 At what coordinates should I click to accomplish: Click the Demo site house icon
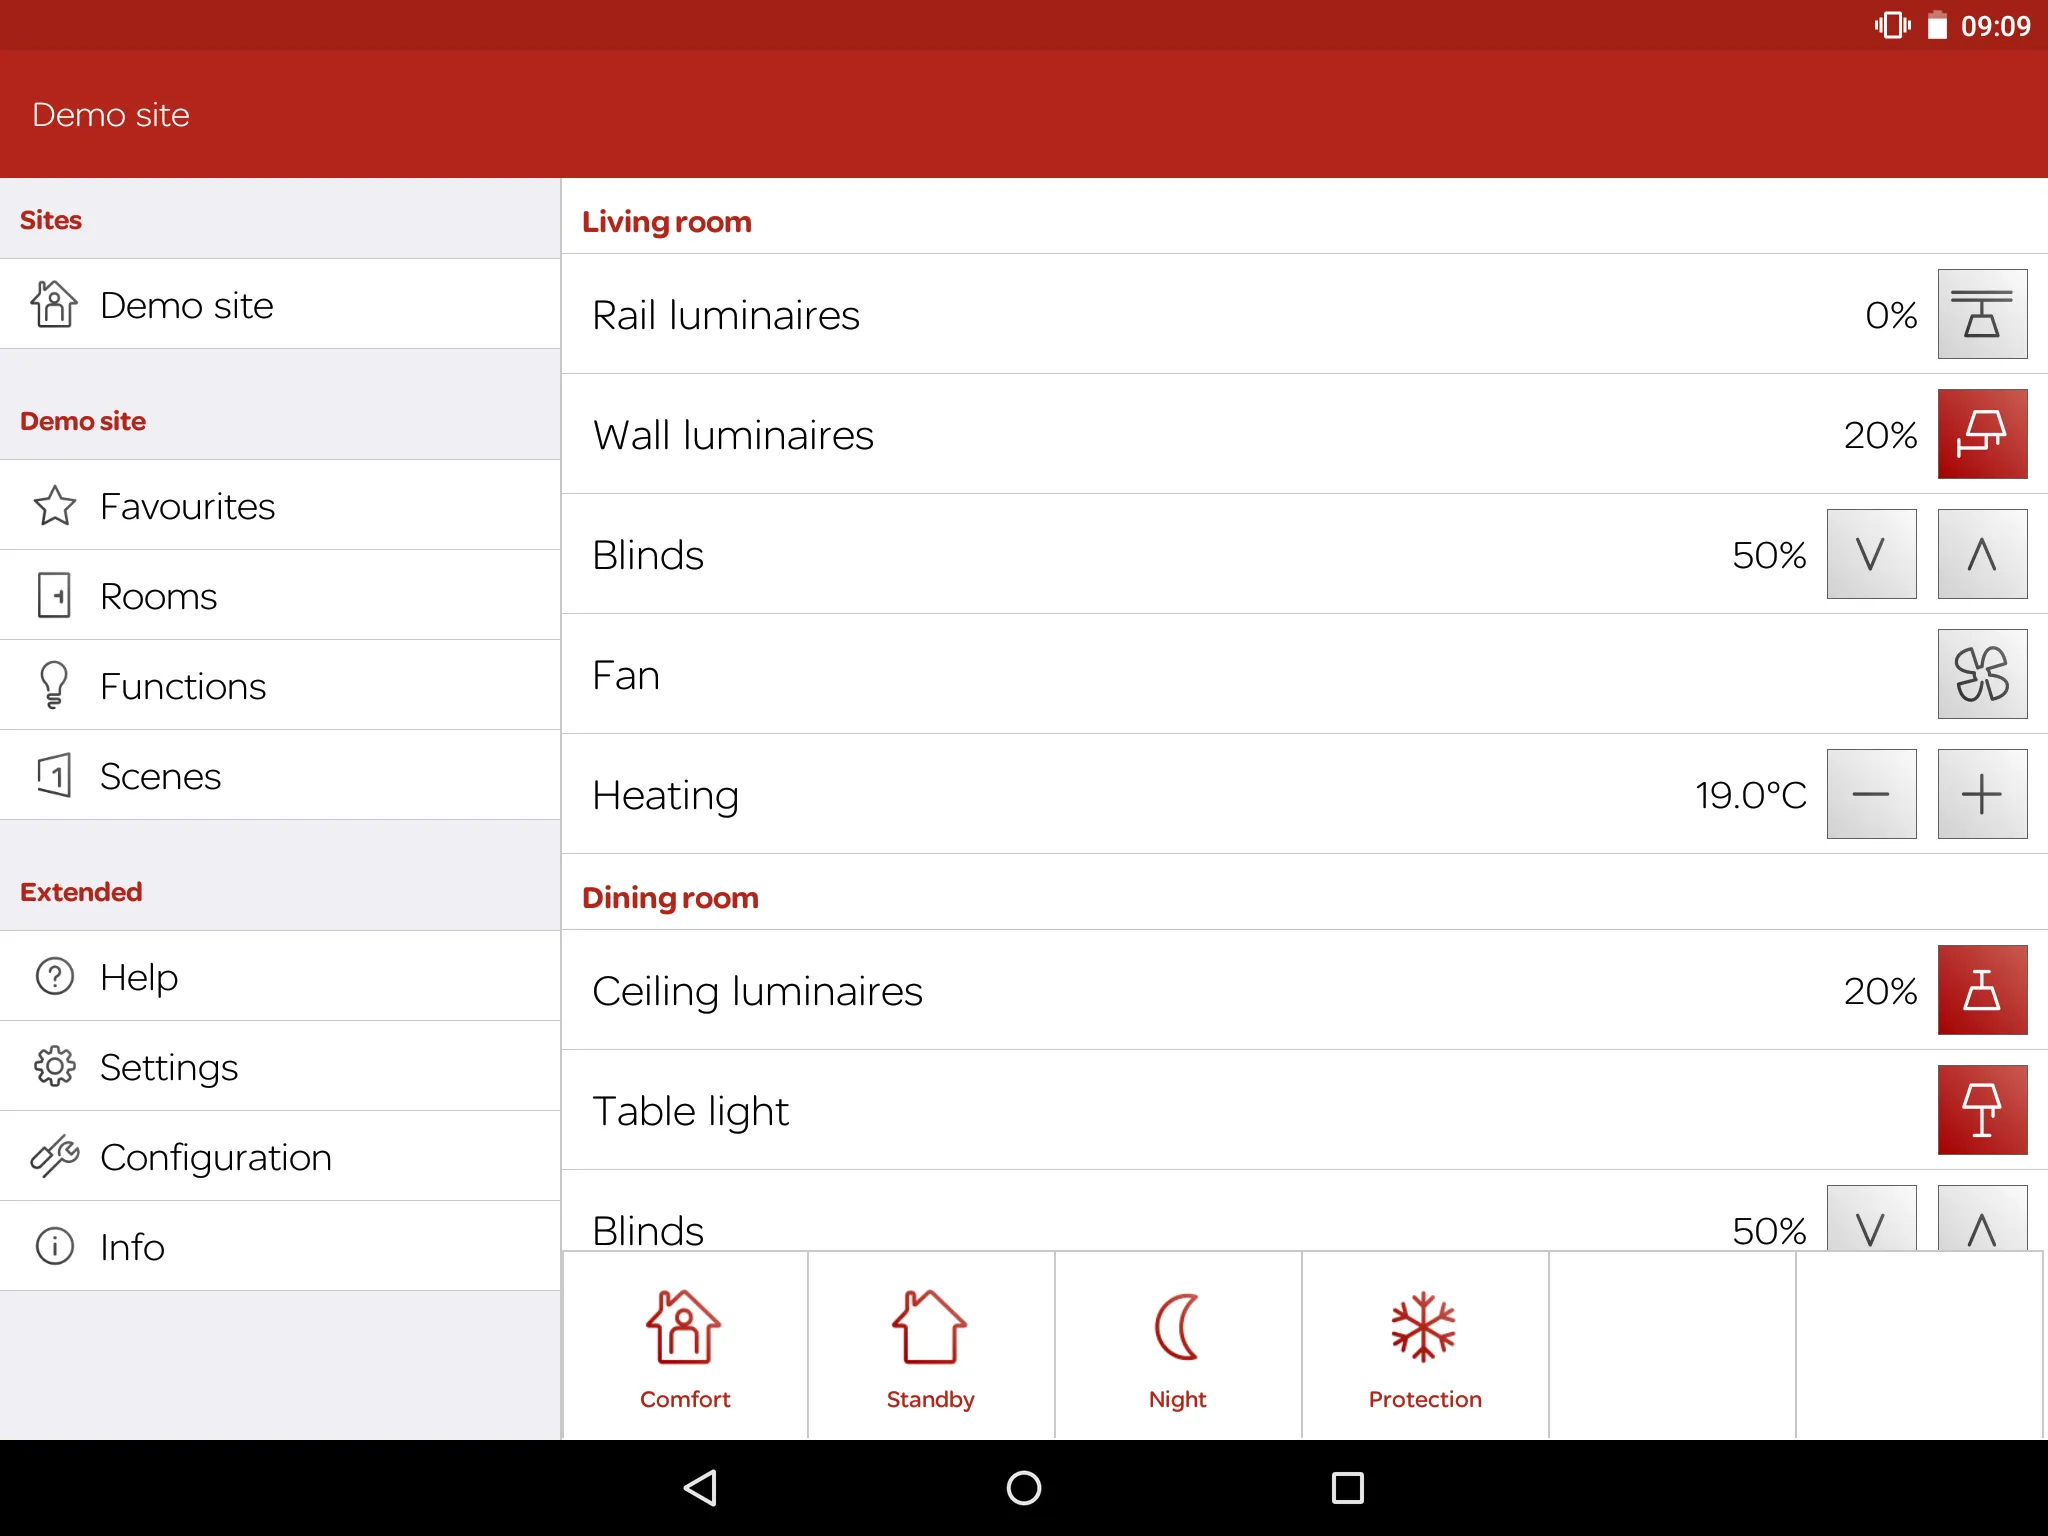pyautogui.click(x=54, y=304)
